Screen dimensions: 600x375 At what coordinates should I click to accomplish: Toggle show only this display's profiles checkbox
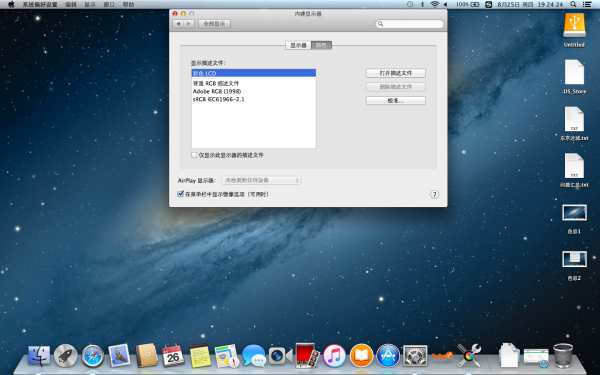[194, 155]
